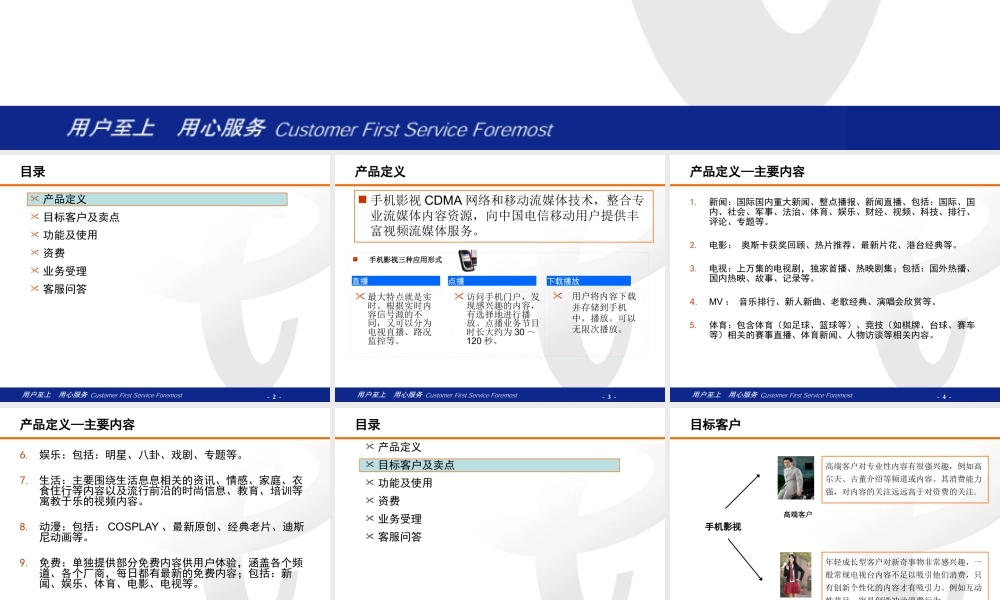Click page number 3 in slide footer
Screen dimensions: 1000x600
point(609,397)
